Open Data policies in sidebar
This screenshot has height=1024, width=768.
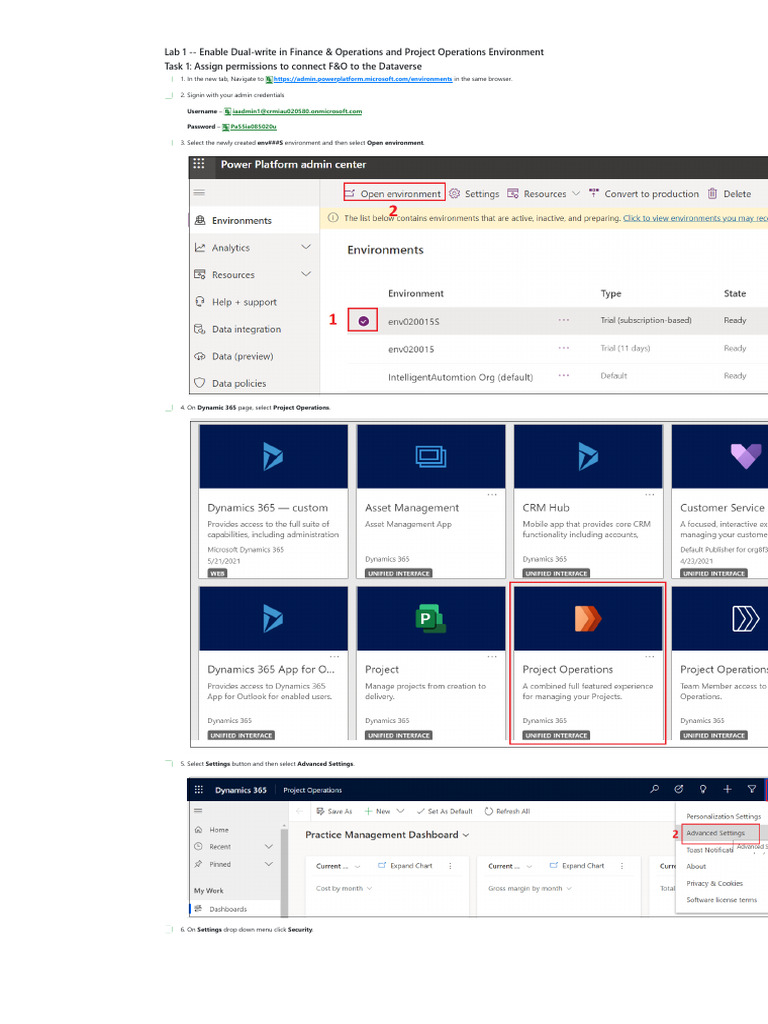(x=238, y=383)
